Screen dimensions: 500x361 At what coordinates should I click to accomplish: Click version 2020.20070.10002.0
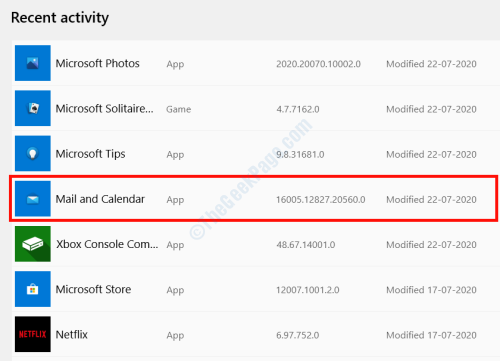click(318, 64)
